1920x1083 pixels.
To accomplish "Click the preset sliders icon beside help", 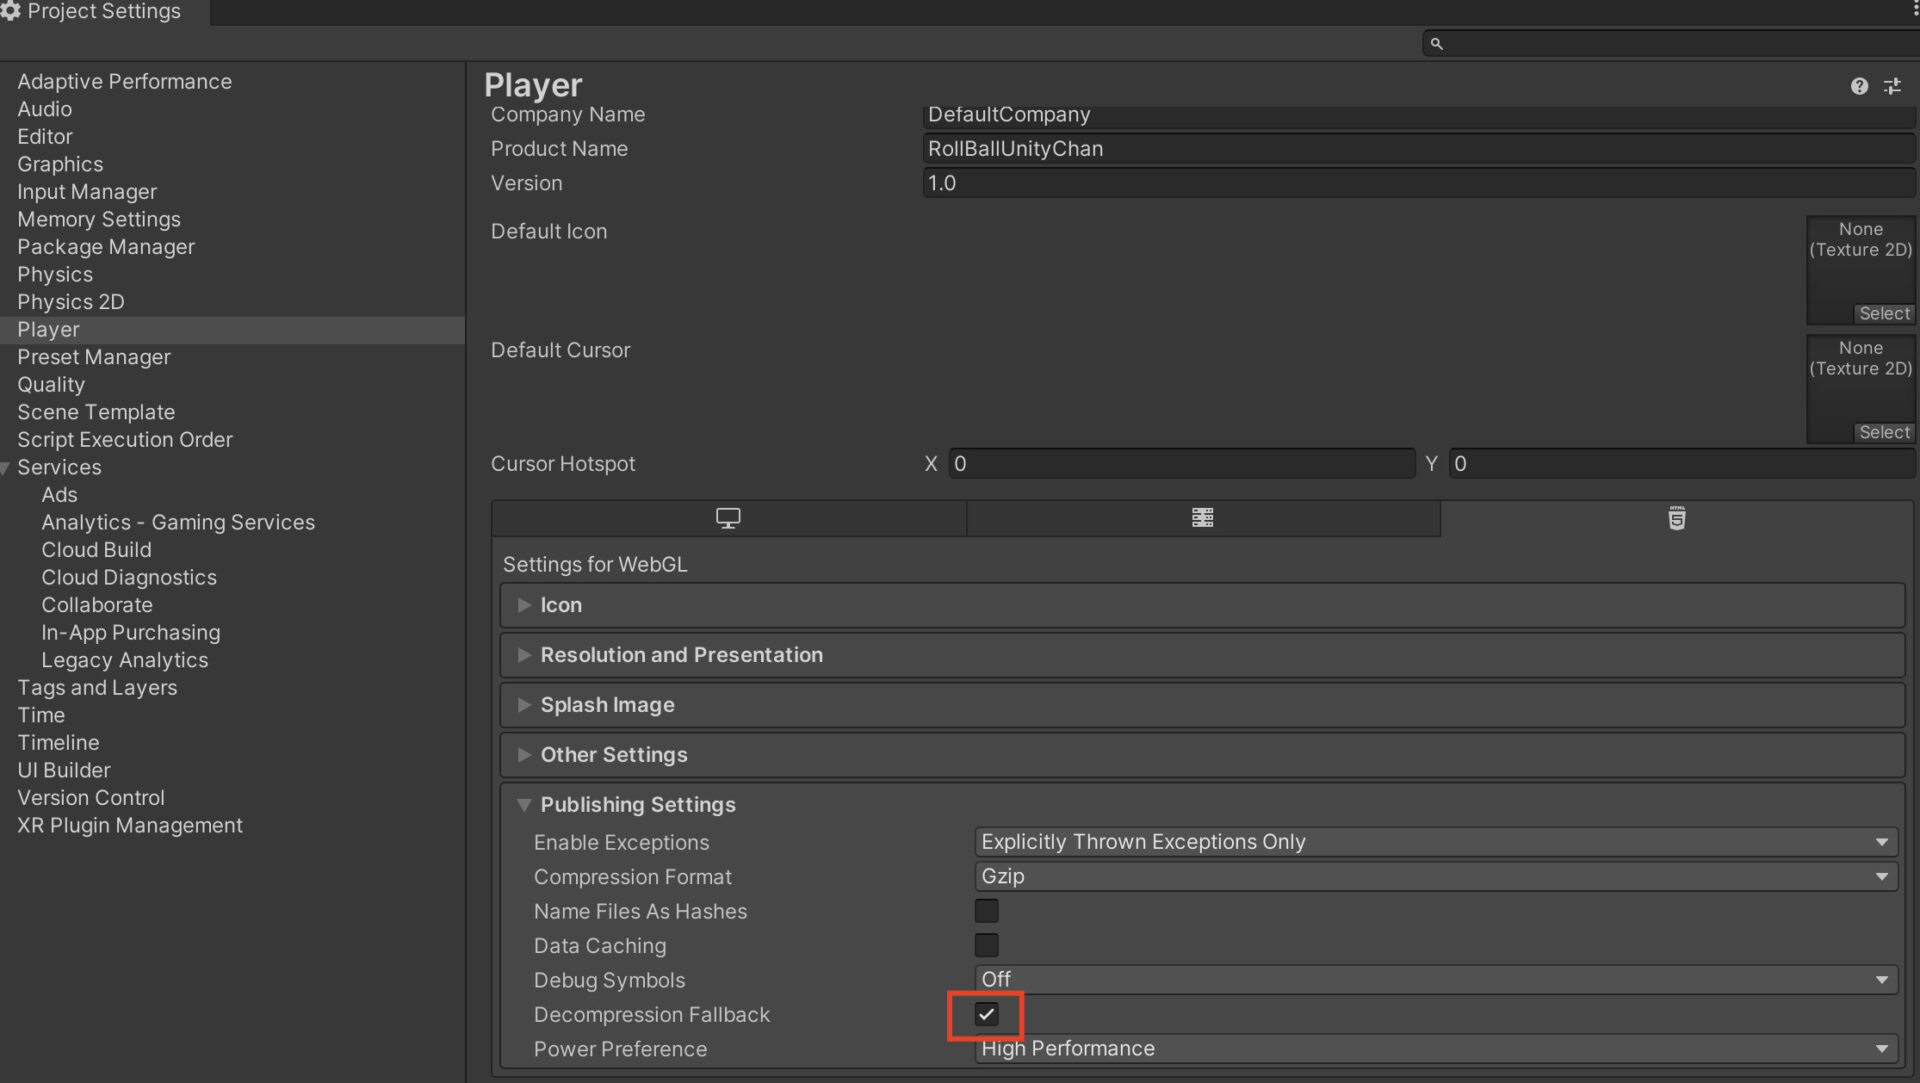I will coord(1892,87).
